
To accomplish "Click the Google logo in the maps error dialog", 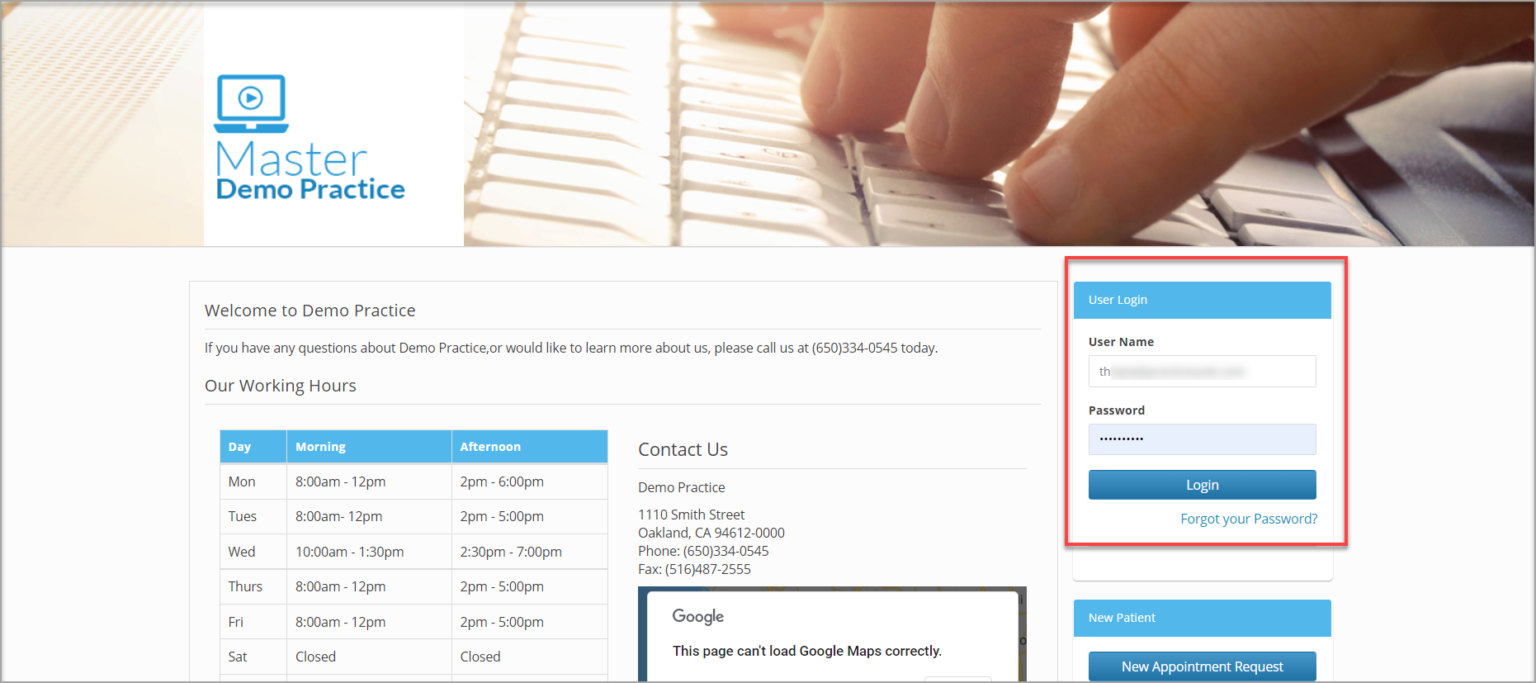I will 696,617.
